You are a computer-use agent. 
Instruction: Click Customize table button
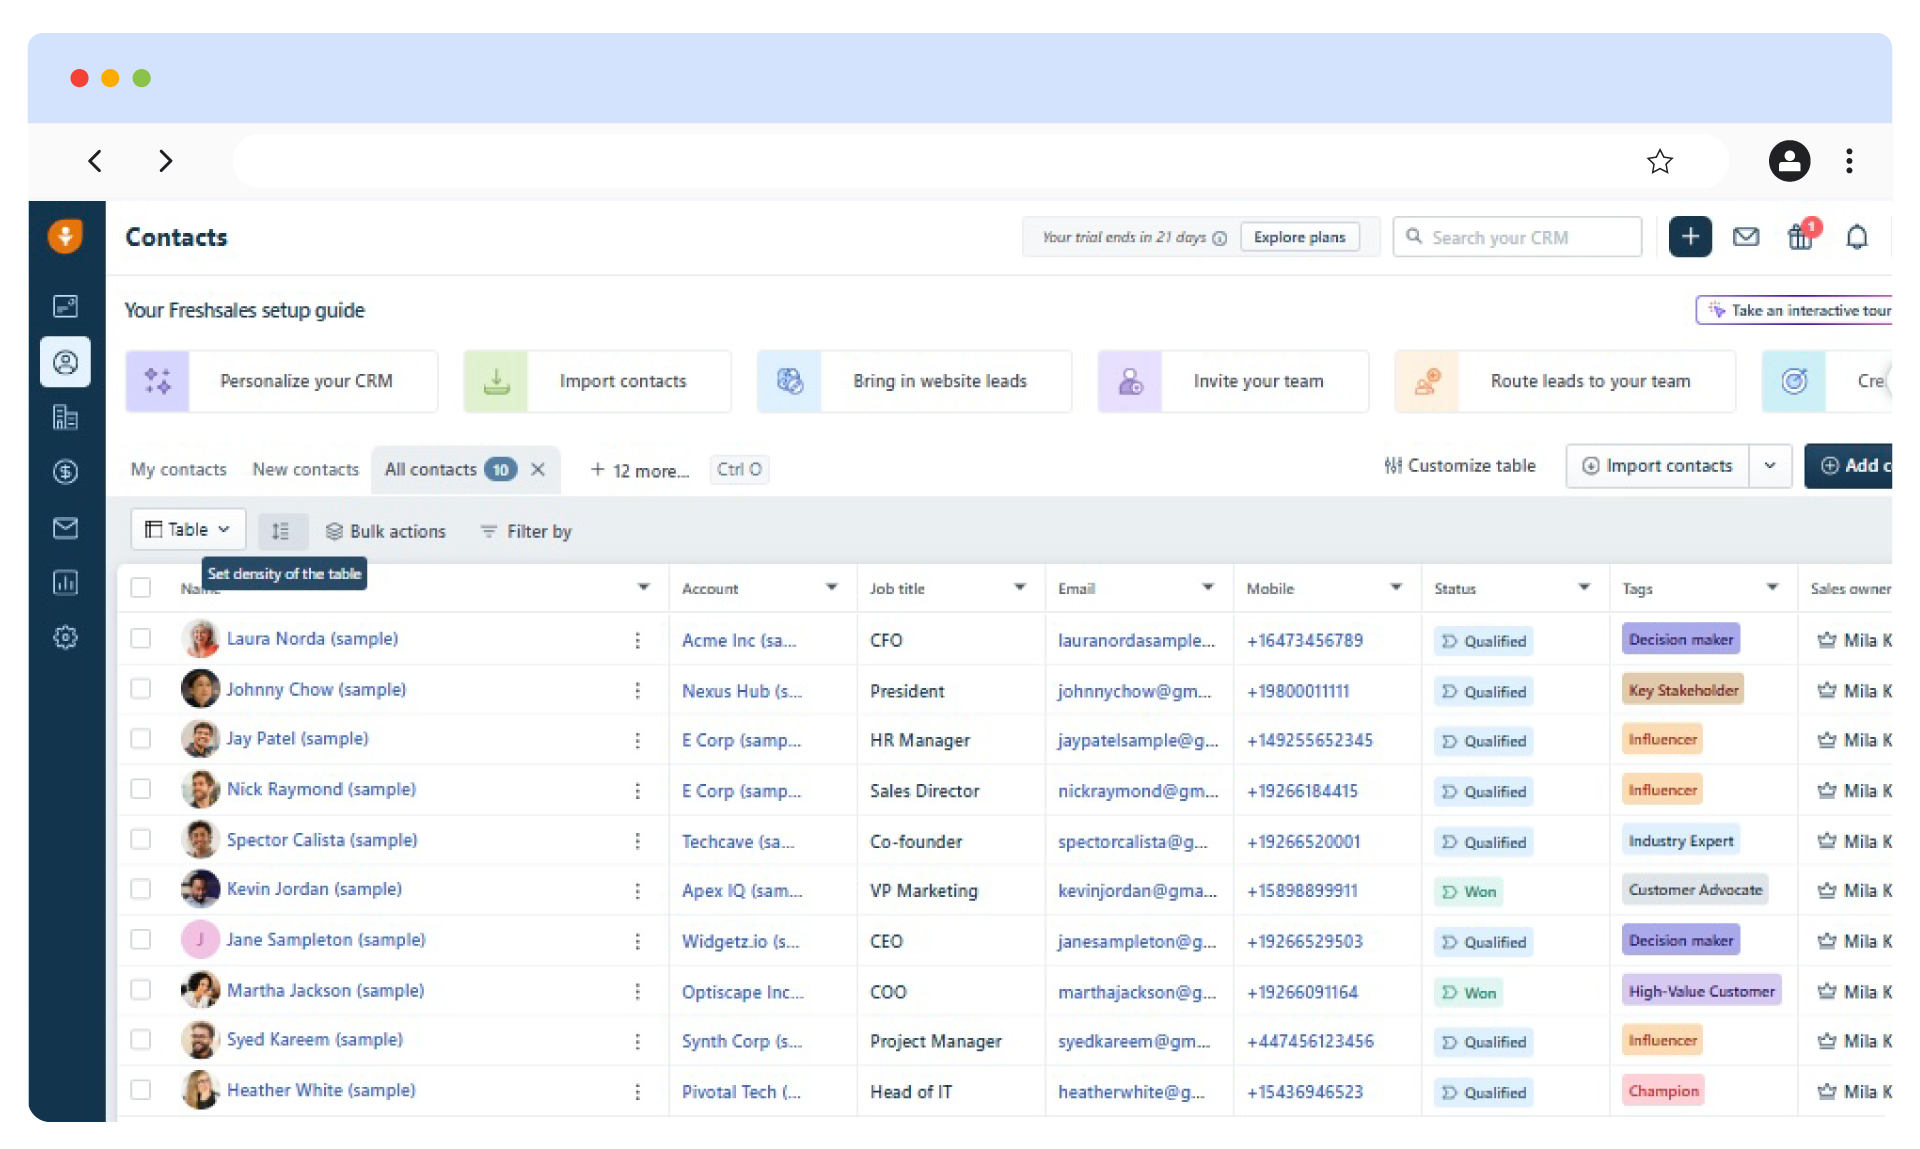[1456, 465]
